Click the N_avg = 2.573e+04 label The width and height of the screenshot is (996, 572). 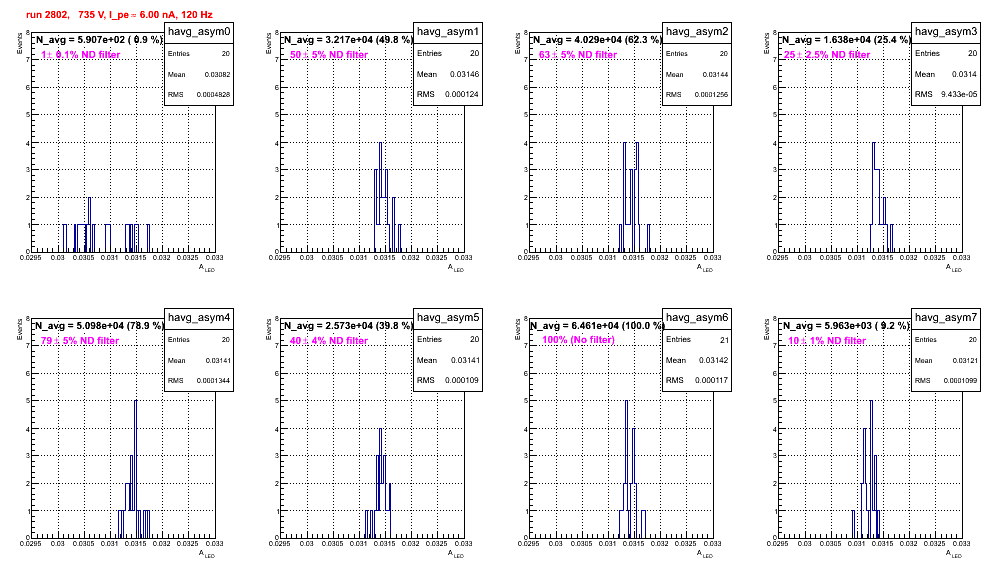pos(348,326)
